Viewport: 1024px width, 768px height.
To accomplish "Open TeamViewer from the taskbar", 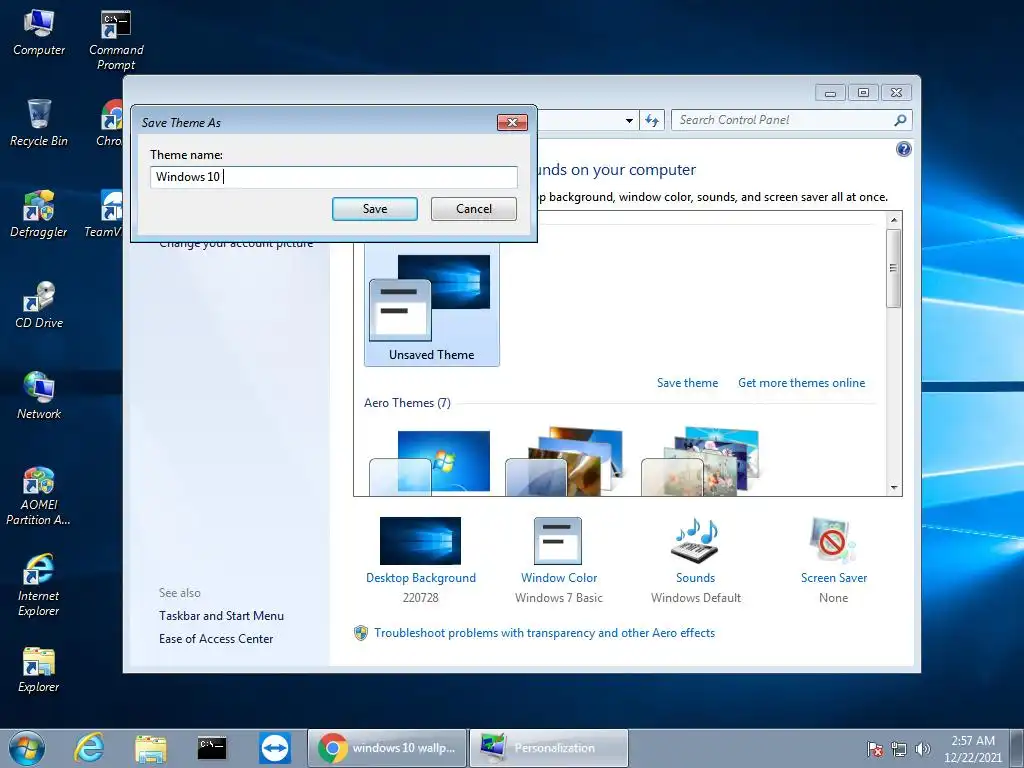I will 275,748.
